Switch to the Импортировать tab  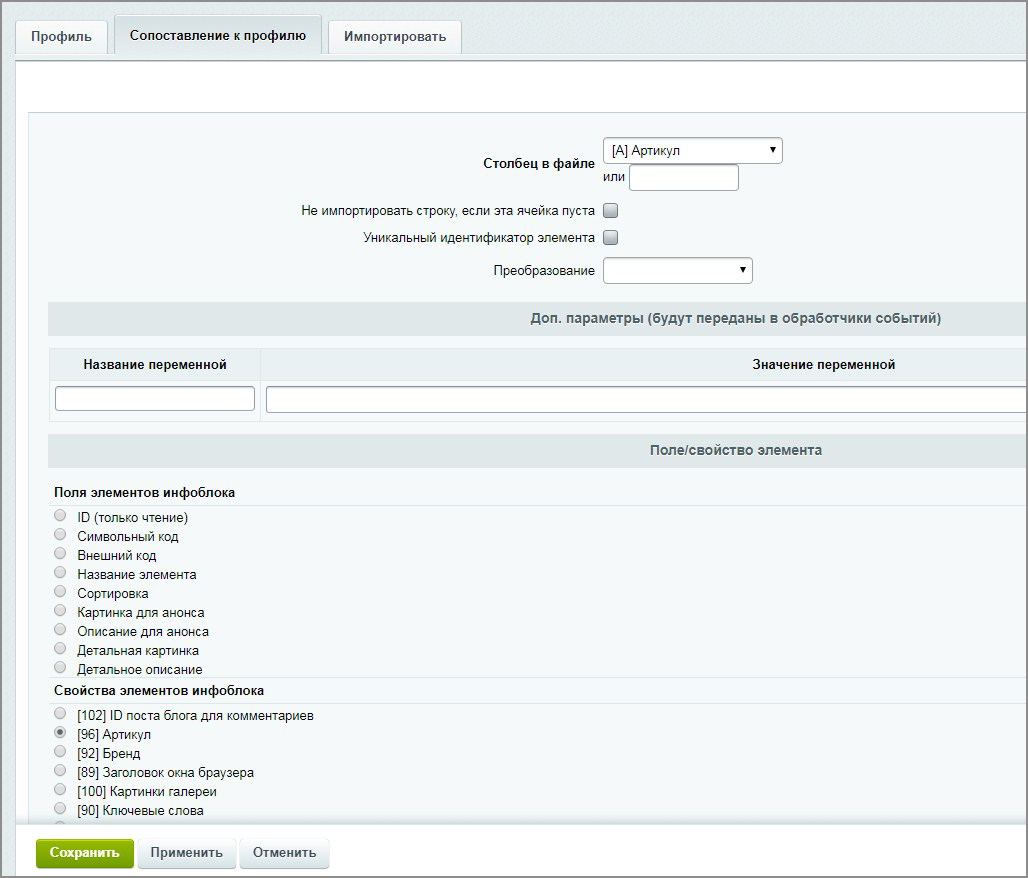coord(394,37)
